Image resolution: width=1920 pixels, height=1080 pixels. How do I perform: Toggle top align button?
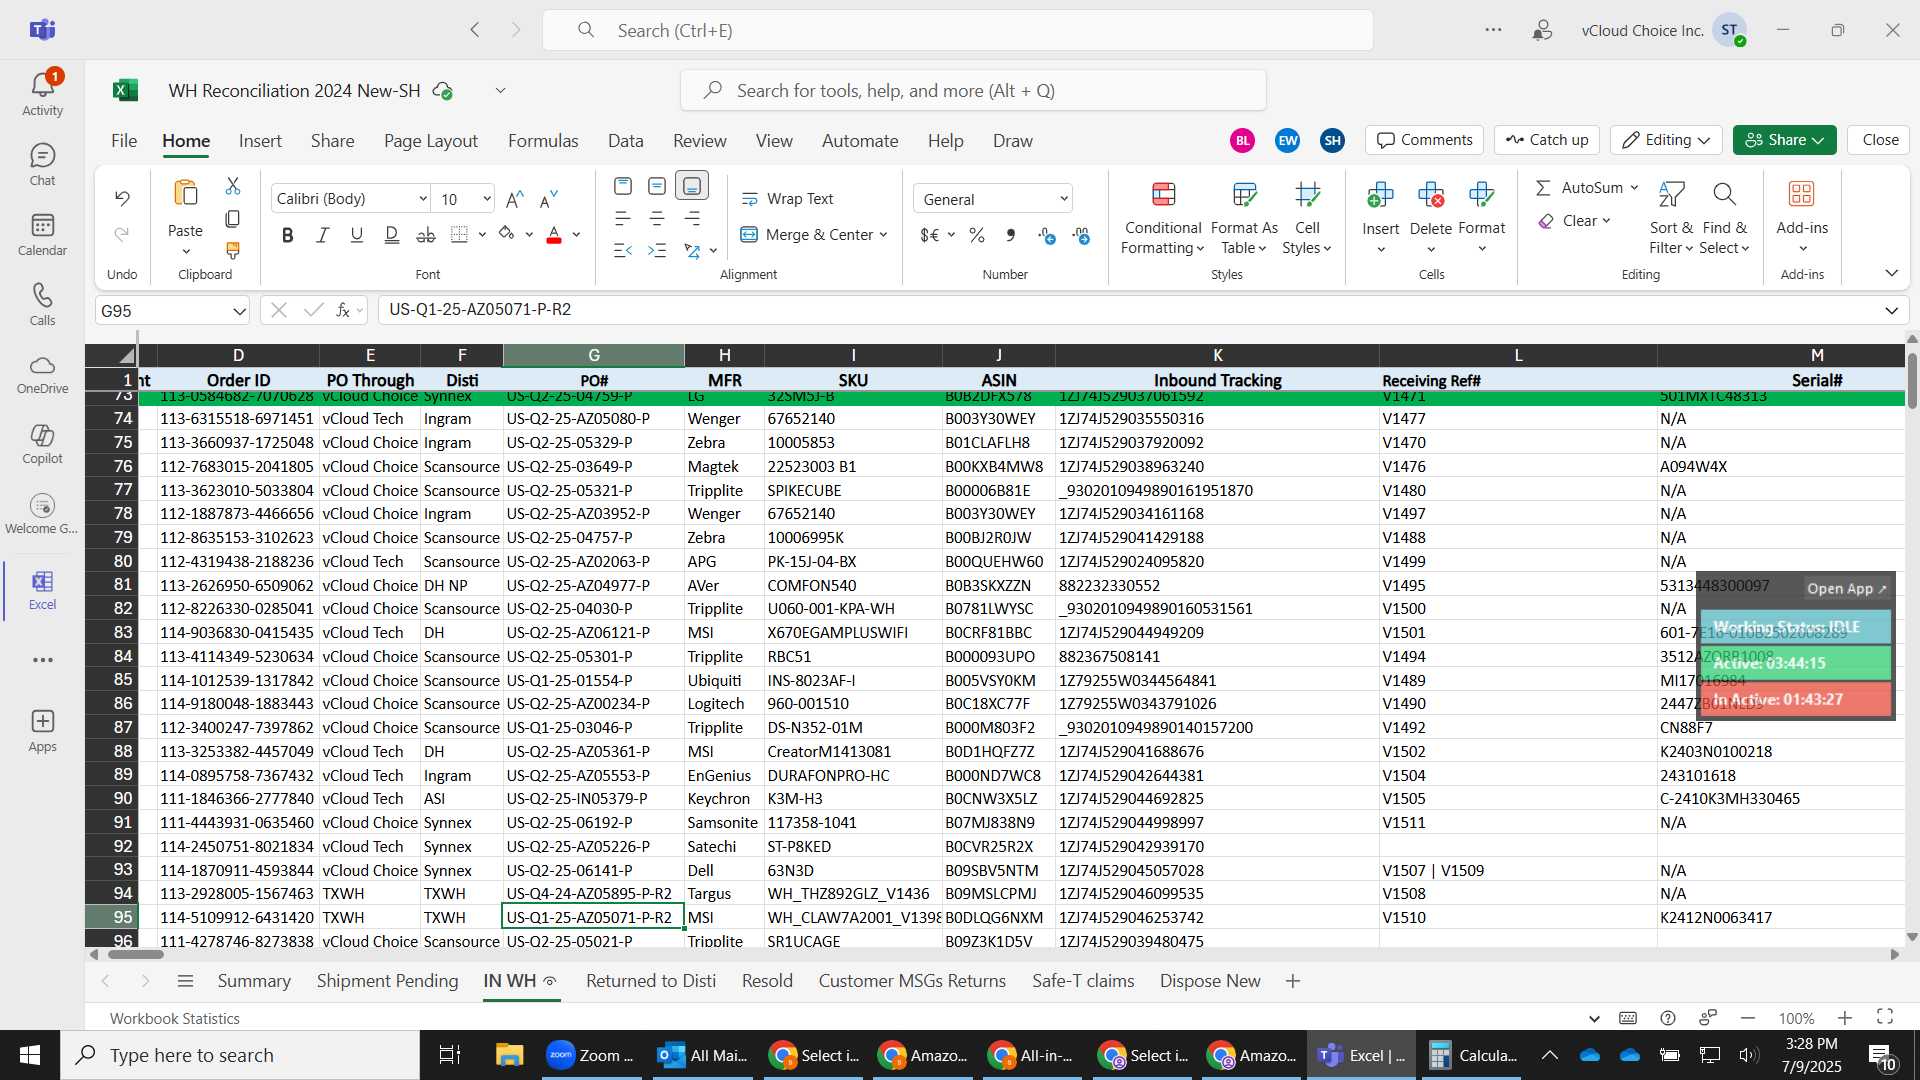point(622,186)
